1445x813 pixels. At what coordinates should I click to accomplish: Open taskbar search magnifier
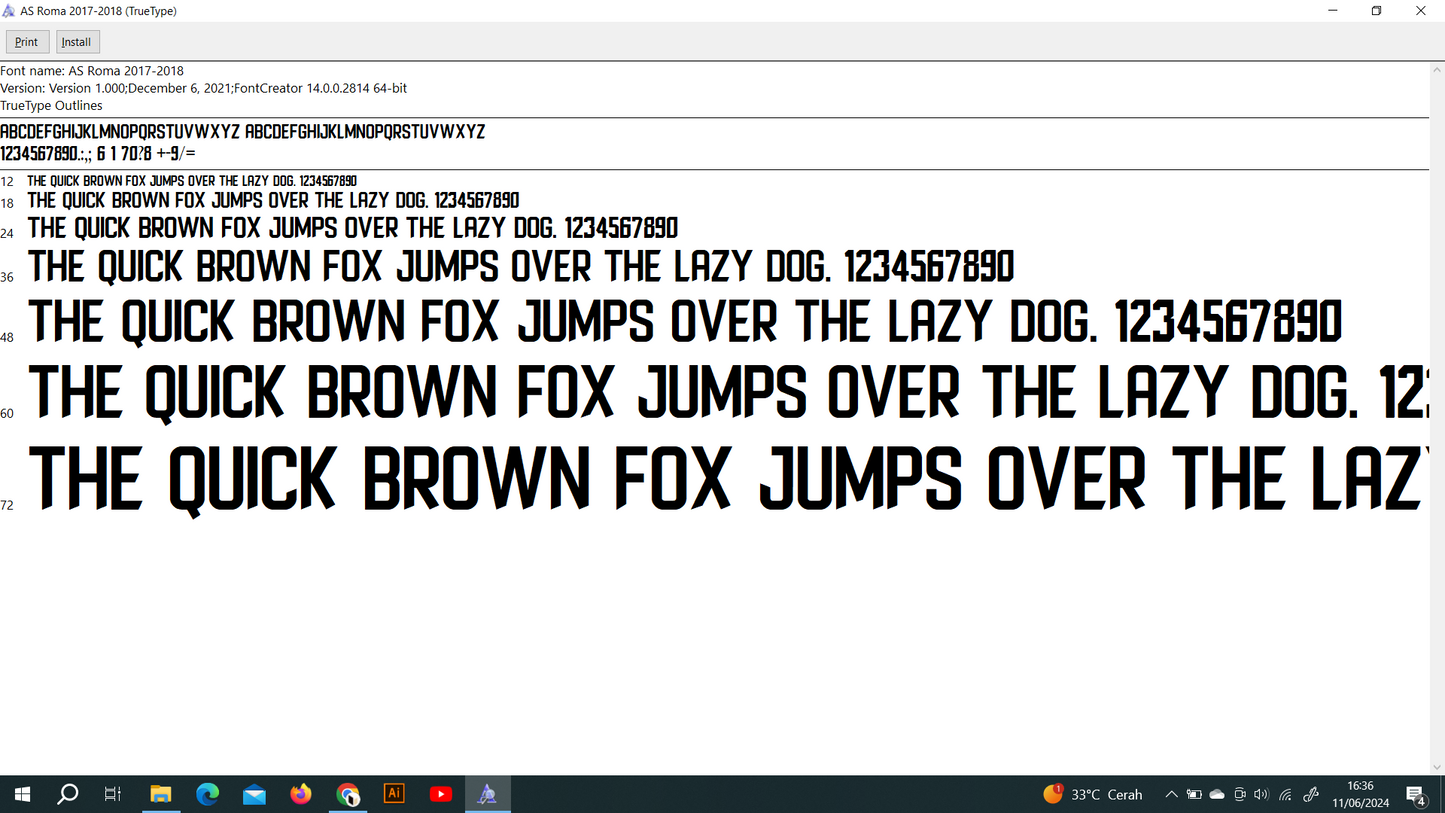point(68,794)
